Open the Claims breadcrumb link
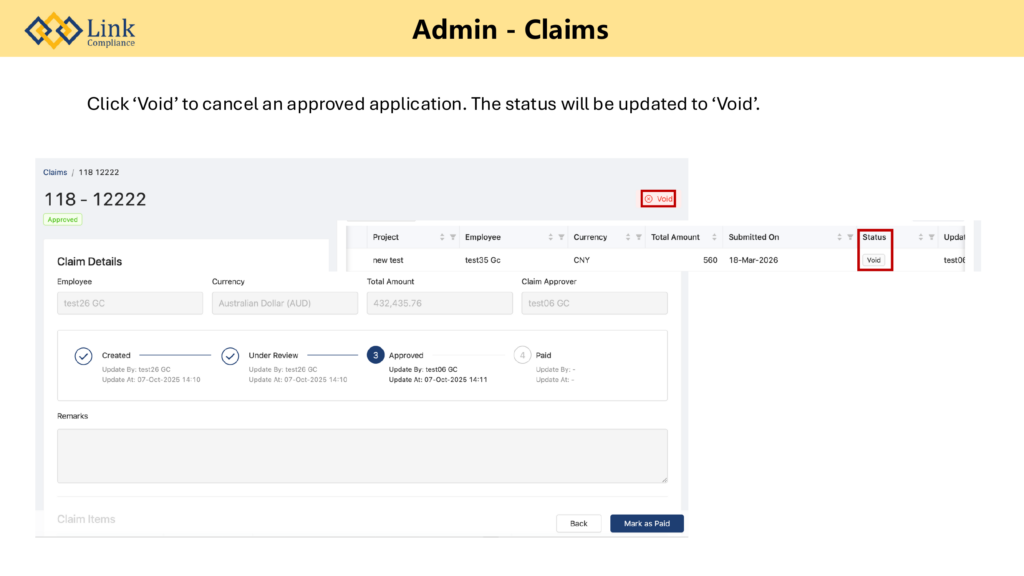 55,173
